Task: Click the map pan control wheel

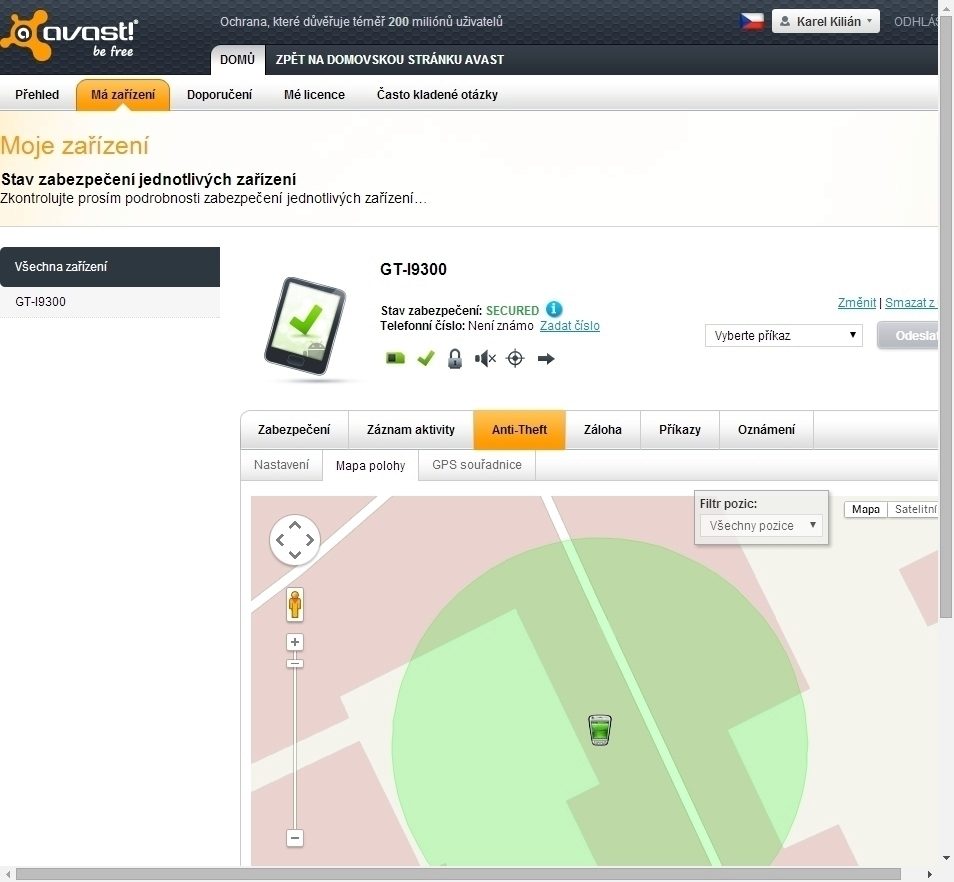Action: [x=295, y=540]
